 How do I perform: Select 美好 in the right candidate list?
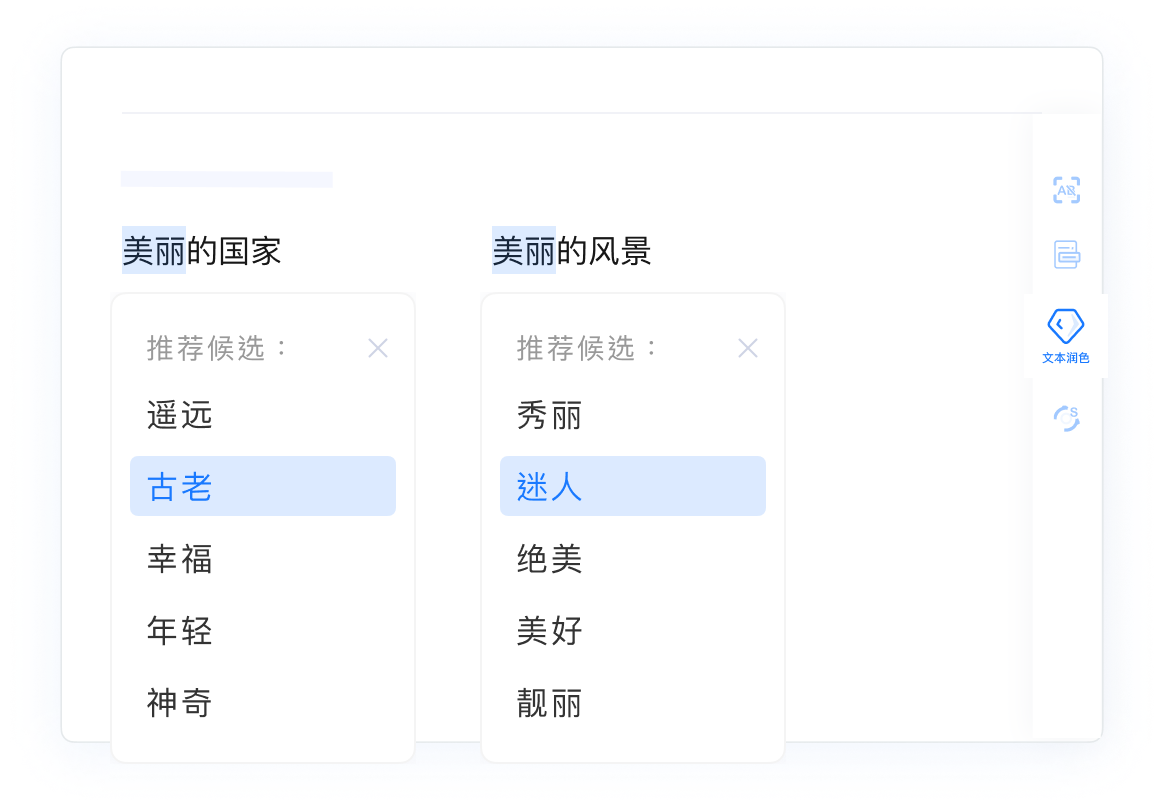tap(550, 631)
